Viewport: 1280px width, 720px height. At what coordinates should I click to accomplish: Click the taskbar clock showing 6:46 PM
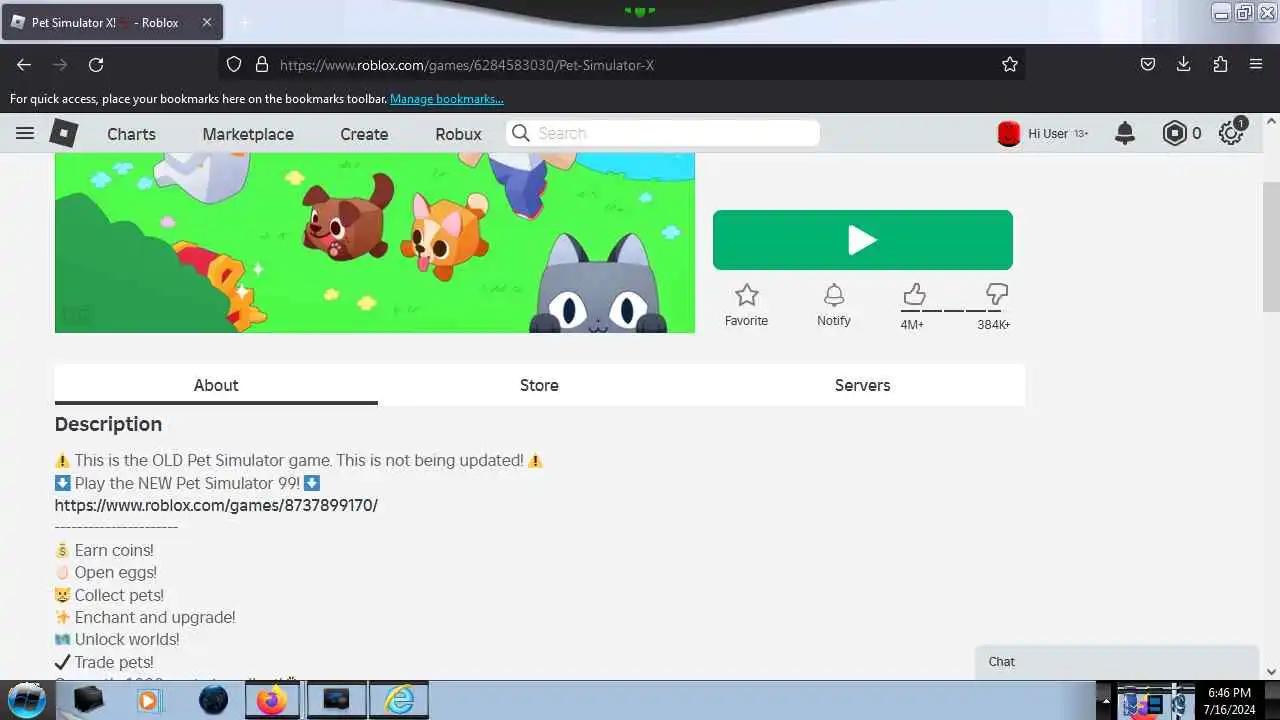click(1229, 700)
